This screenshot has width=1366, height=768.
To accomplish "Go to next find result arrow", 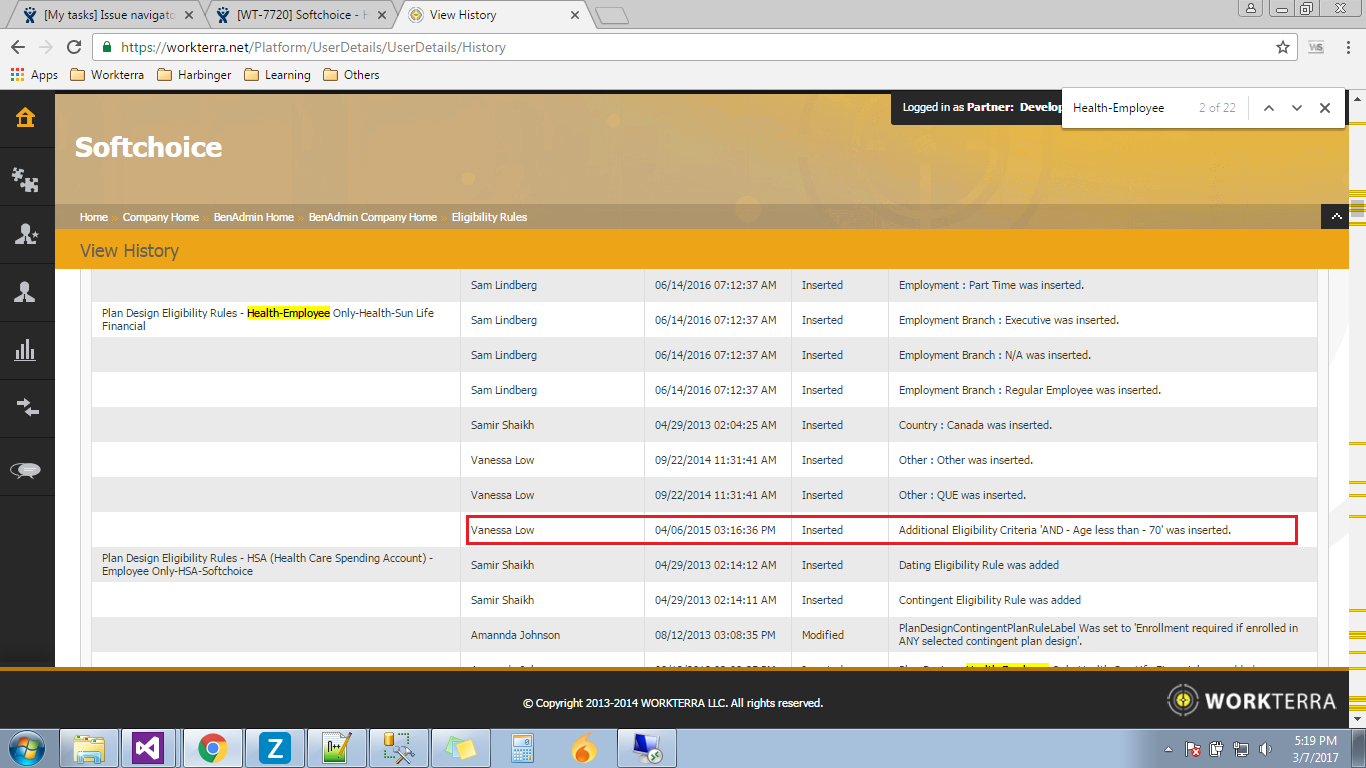I will point(1297,108).
